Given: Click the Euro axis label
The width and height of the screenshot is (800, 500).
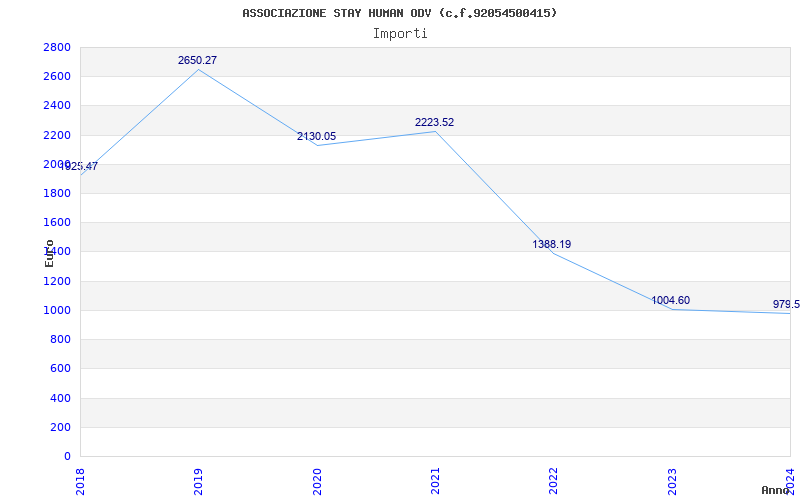Looking at the screenshot, I should click(49, 253).
